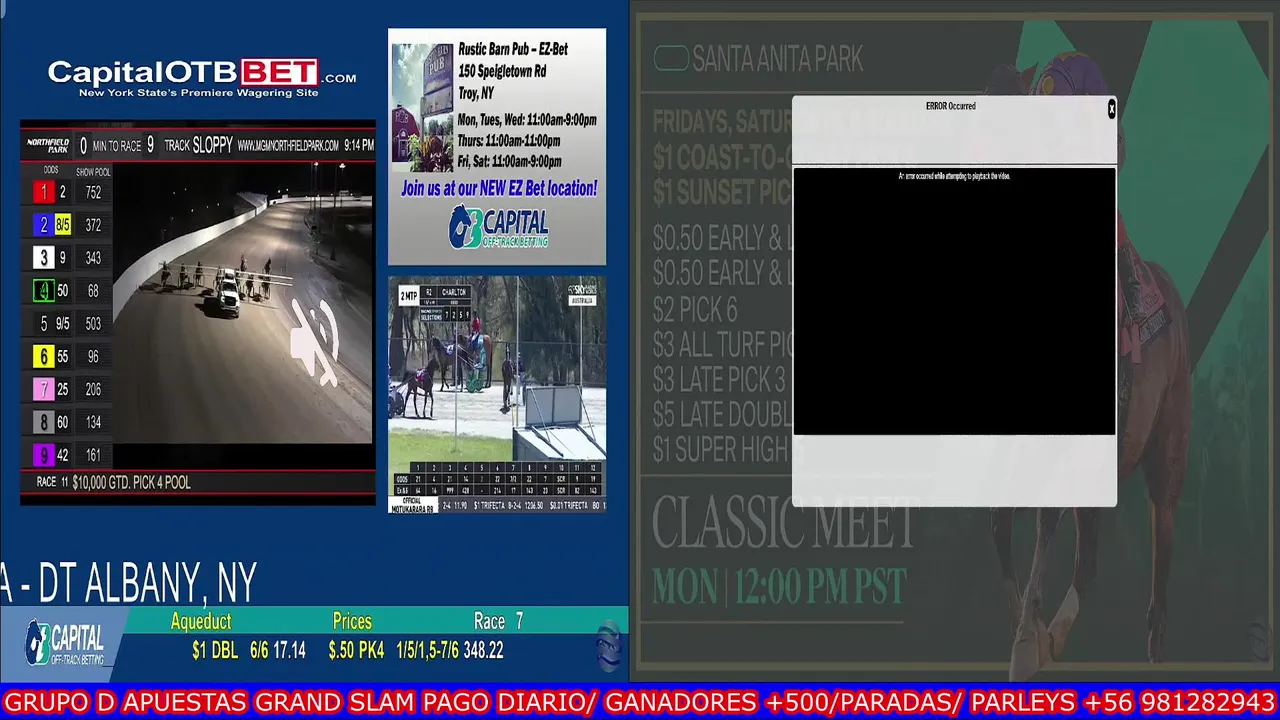This screenshot has width=1280, height=720.
Task: Click the 'GRUPO D APUESTAS GRAND SLAM' ticker text
Action: click(x=207, y=702)
